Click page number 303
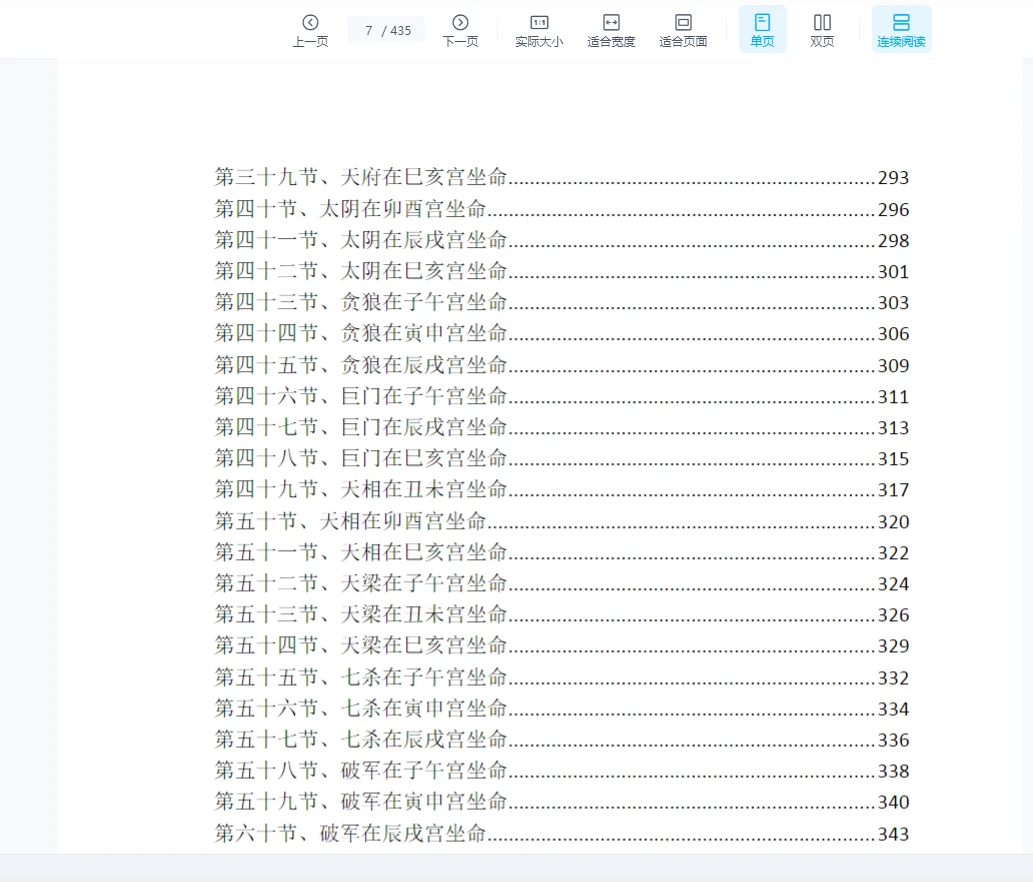Screen dimensions: 1033x882 point(893,303)
